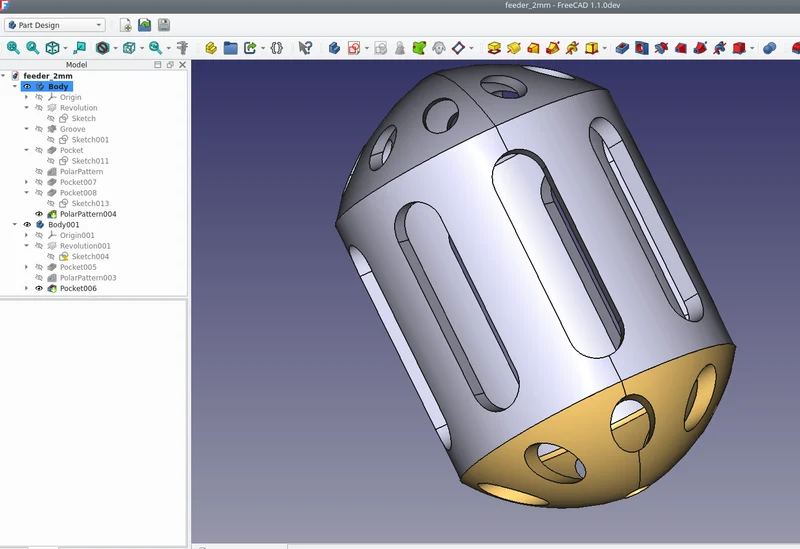
Task: Select the Sketch011 tree item
Action: (90, 161)
